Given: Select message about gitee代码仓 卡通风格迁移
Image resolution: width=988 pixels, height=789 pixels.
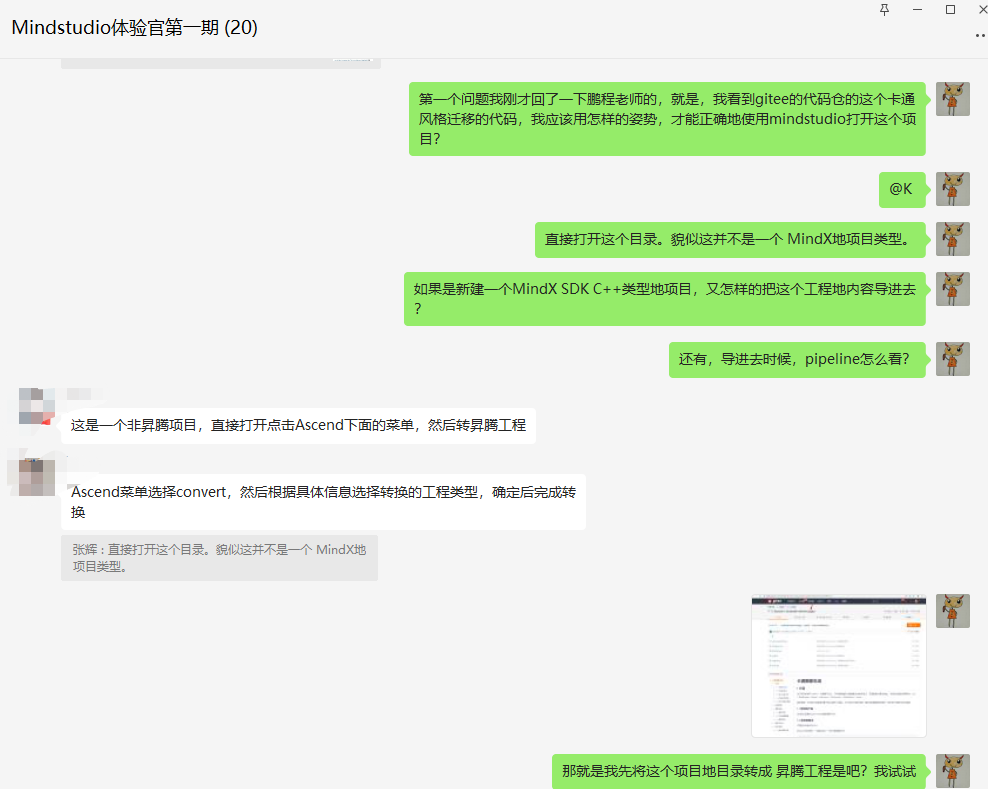Looking at the screenshot, I should (667, 118).
